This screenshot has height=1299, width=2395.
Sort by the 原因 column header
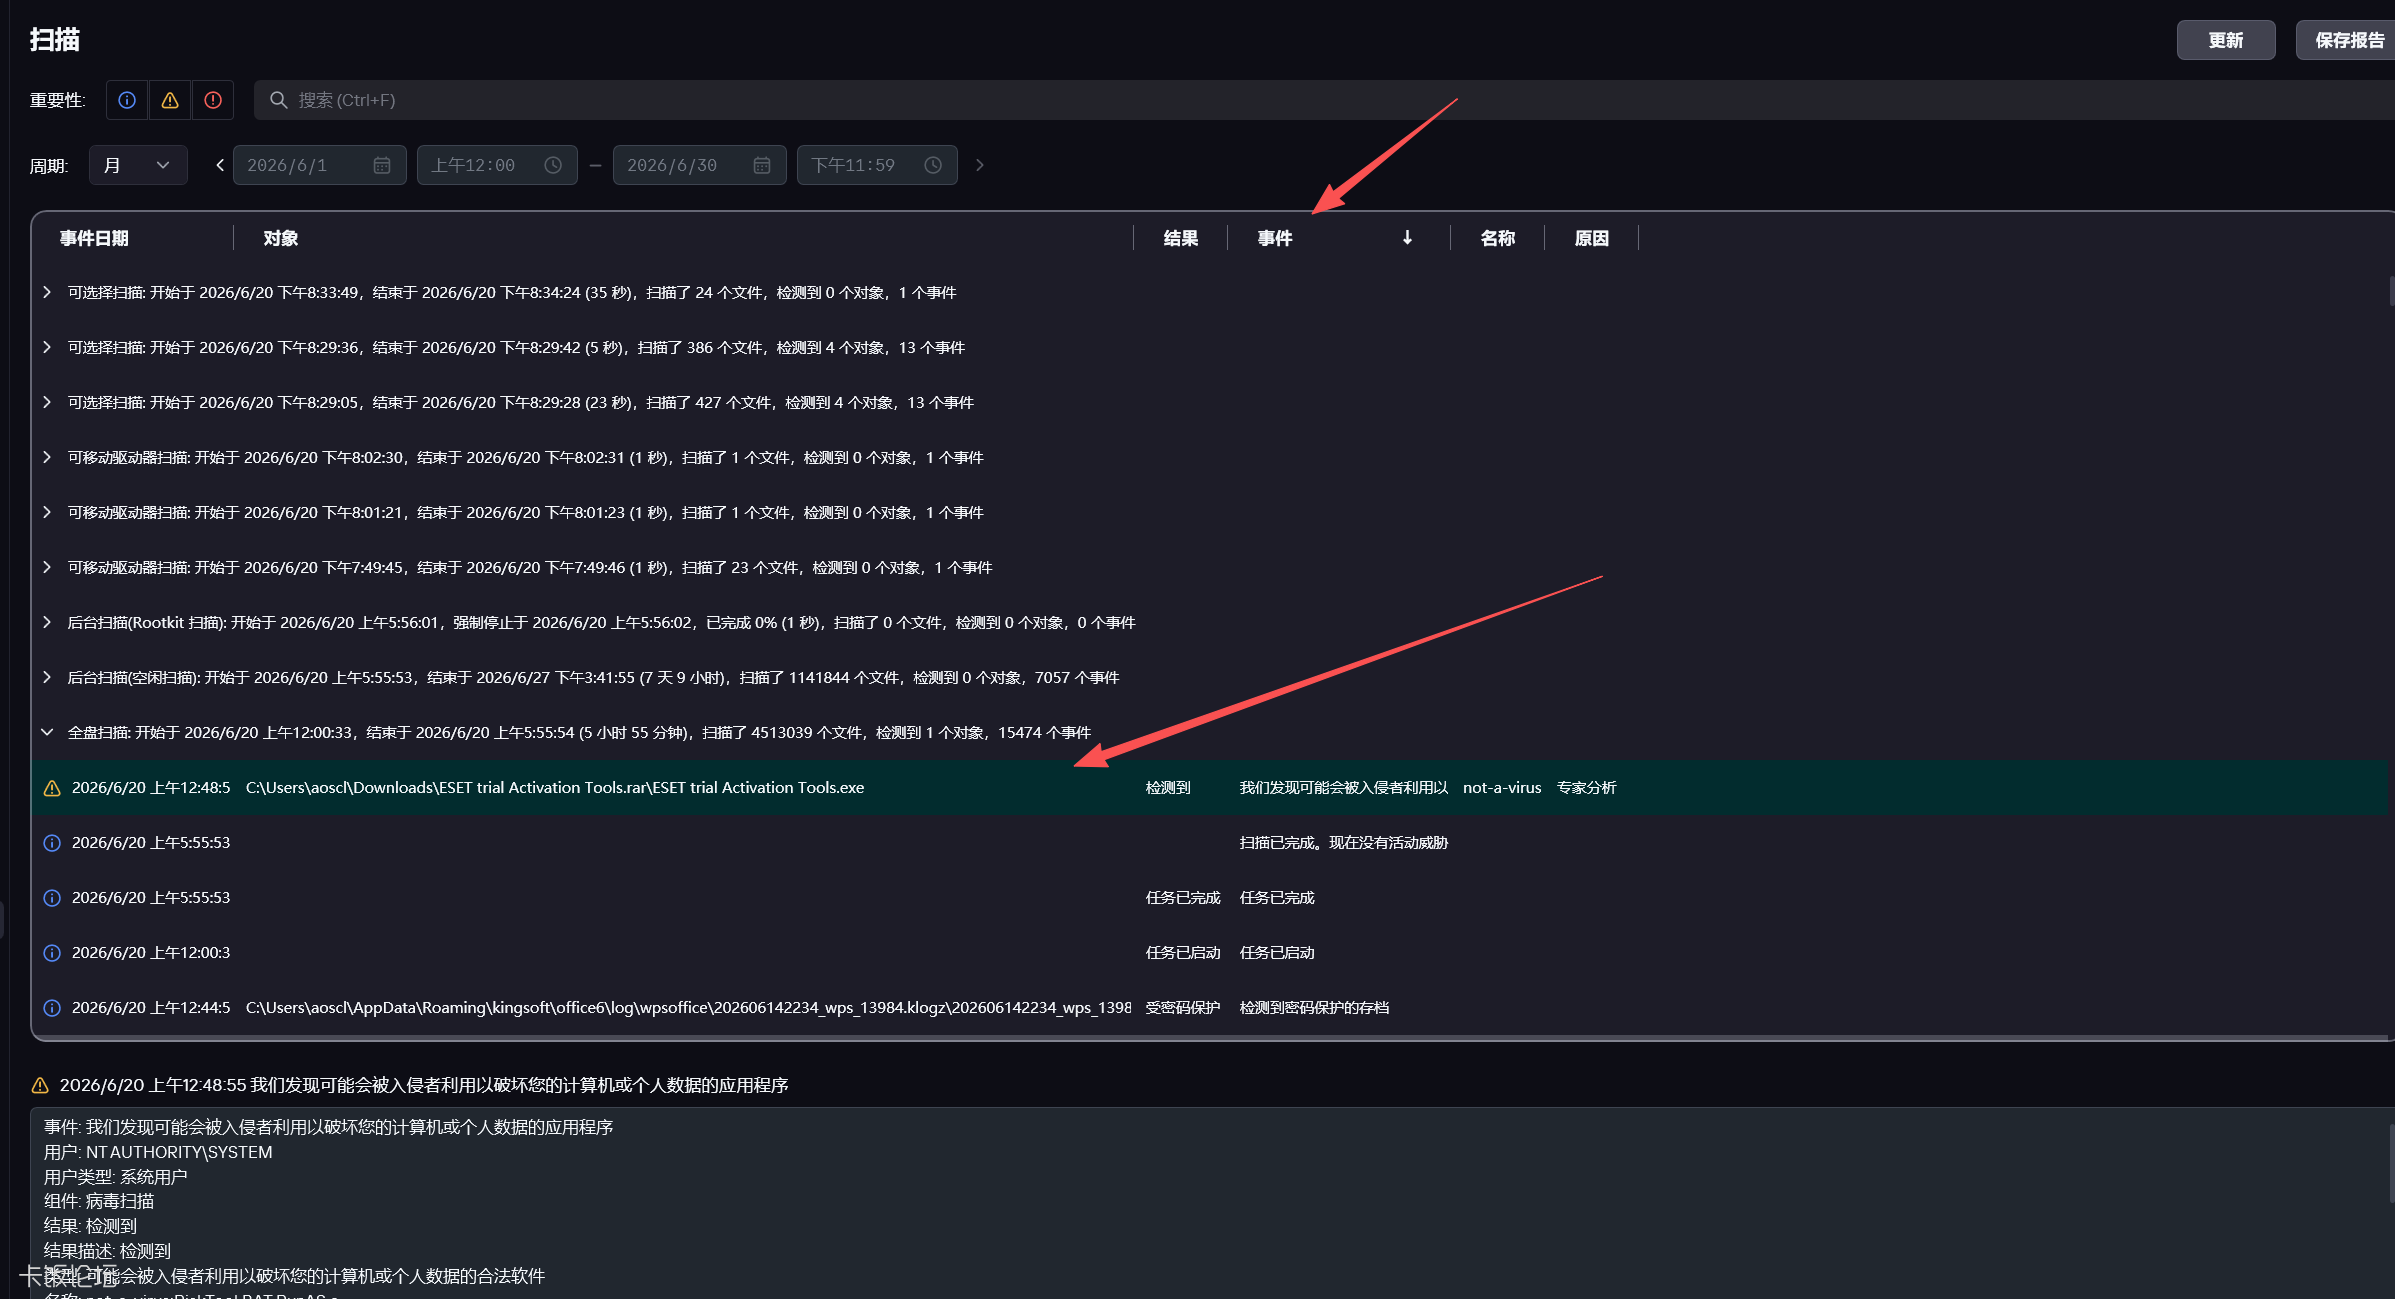click(1592, 238)
